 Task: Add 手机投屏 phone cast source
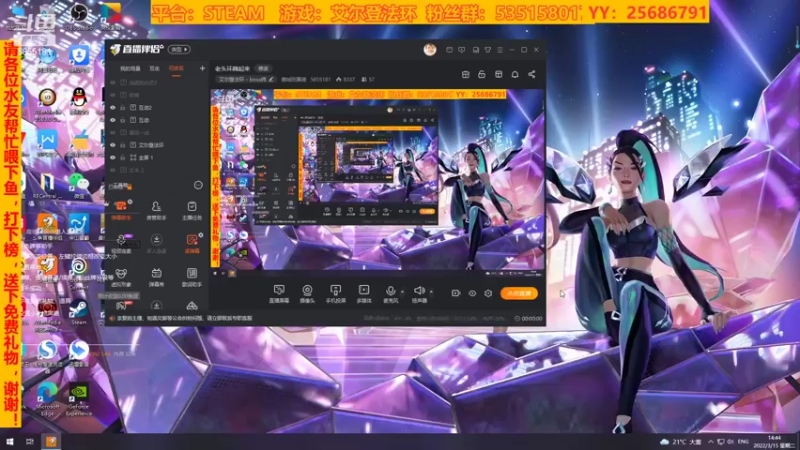(336, 294)
